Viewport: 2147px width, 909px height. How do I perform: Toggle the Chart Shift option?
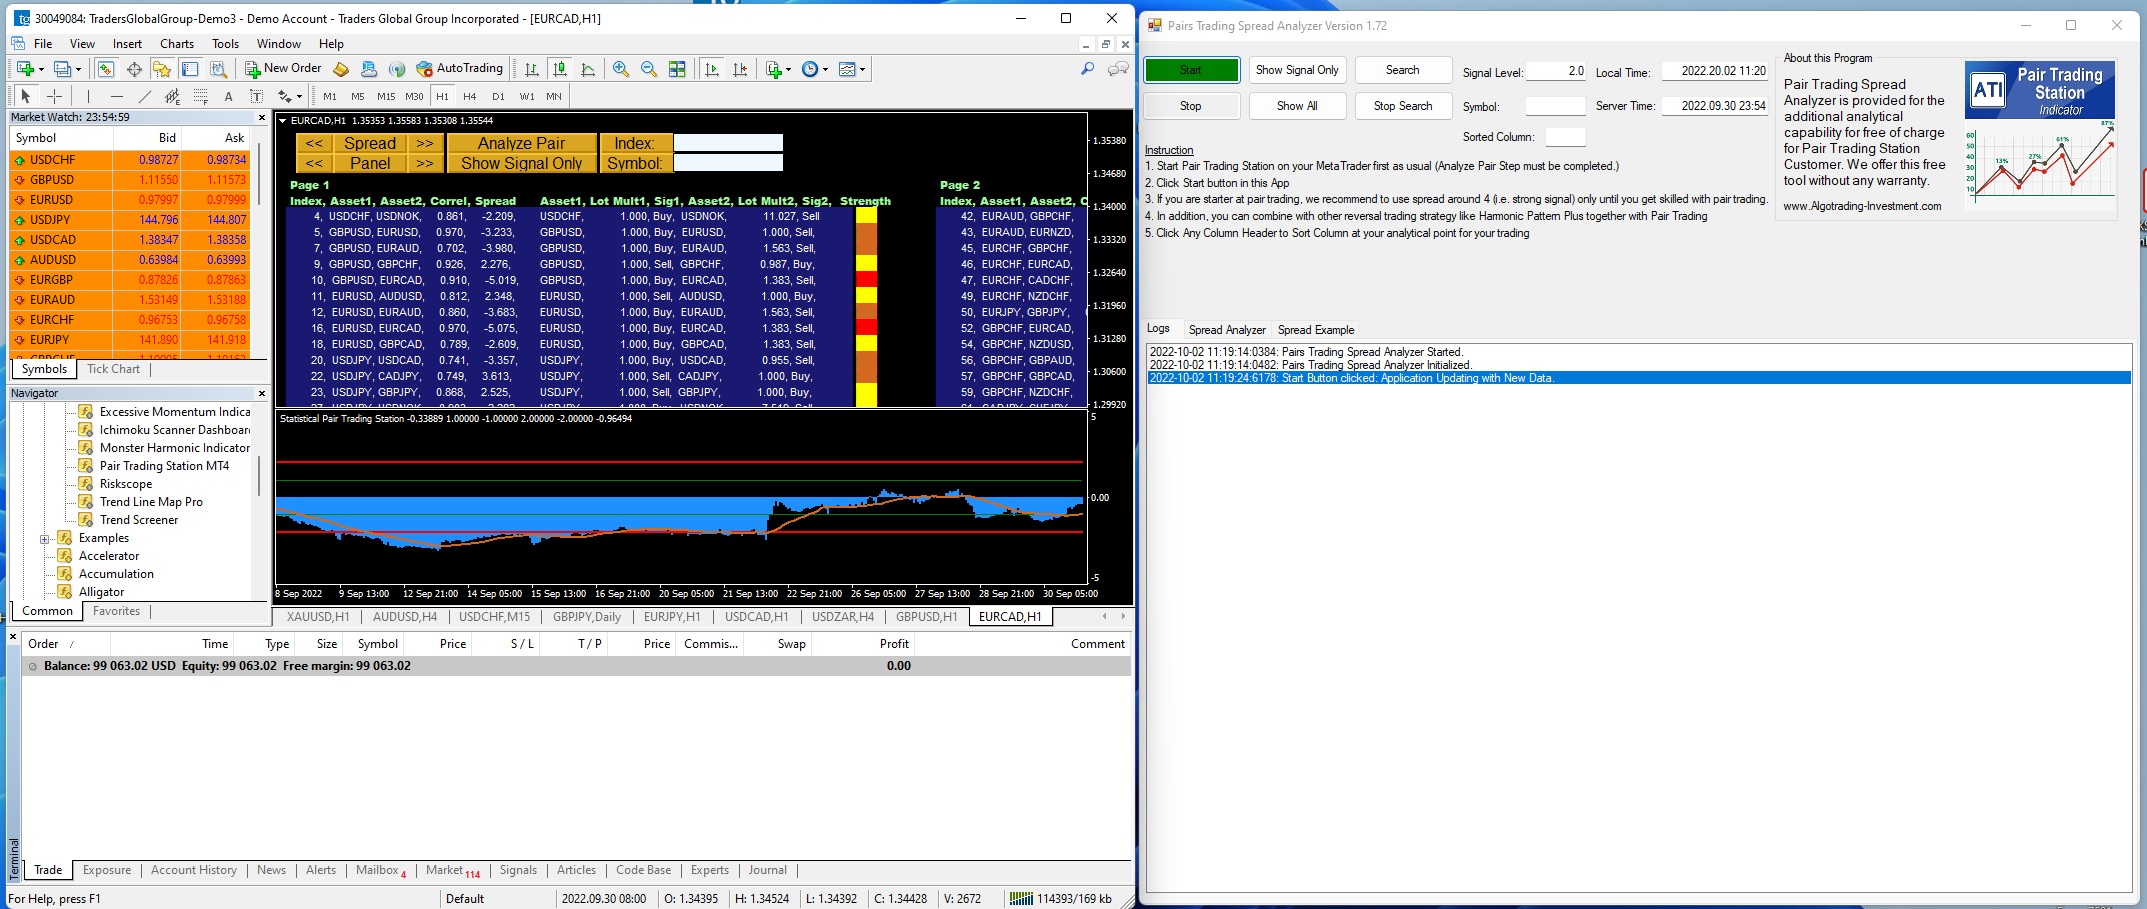click(x=740, y=69)
